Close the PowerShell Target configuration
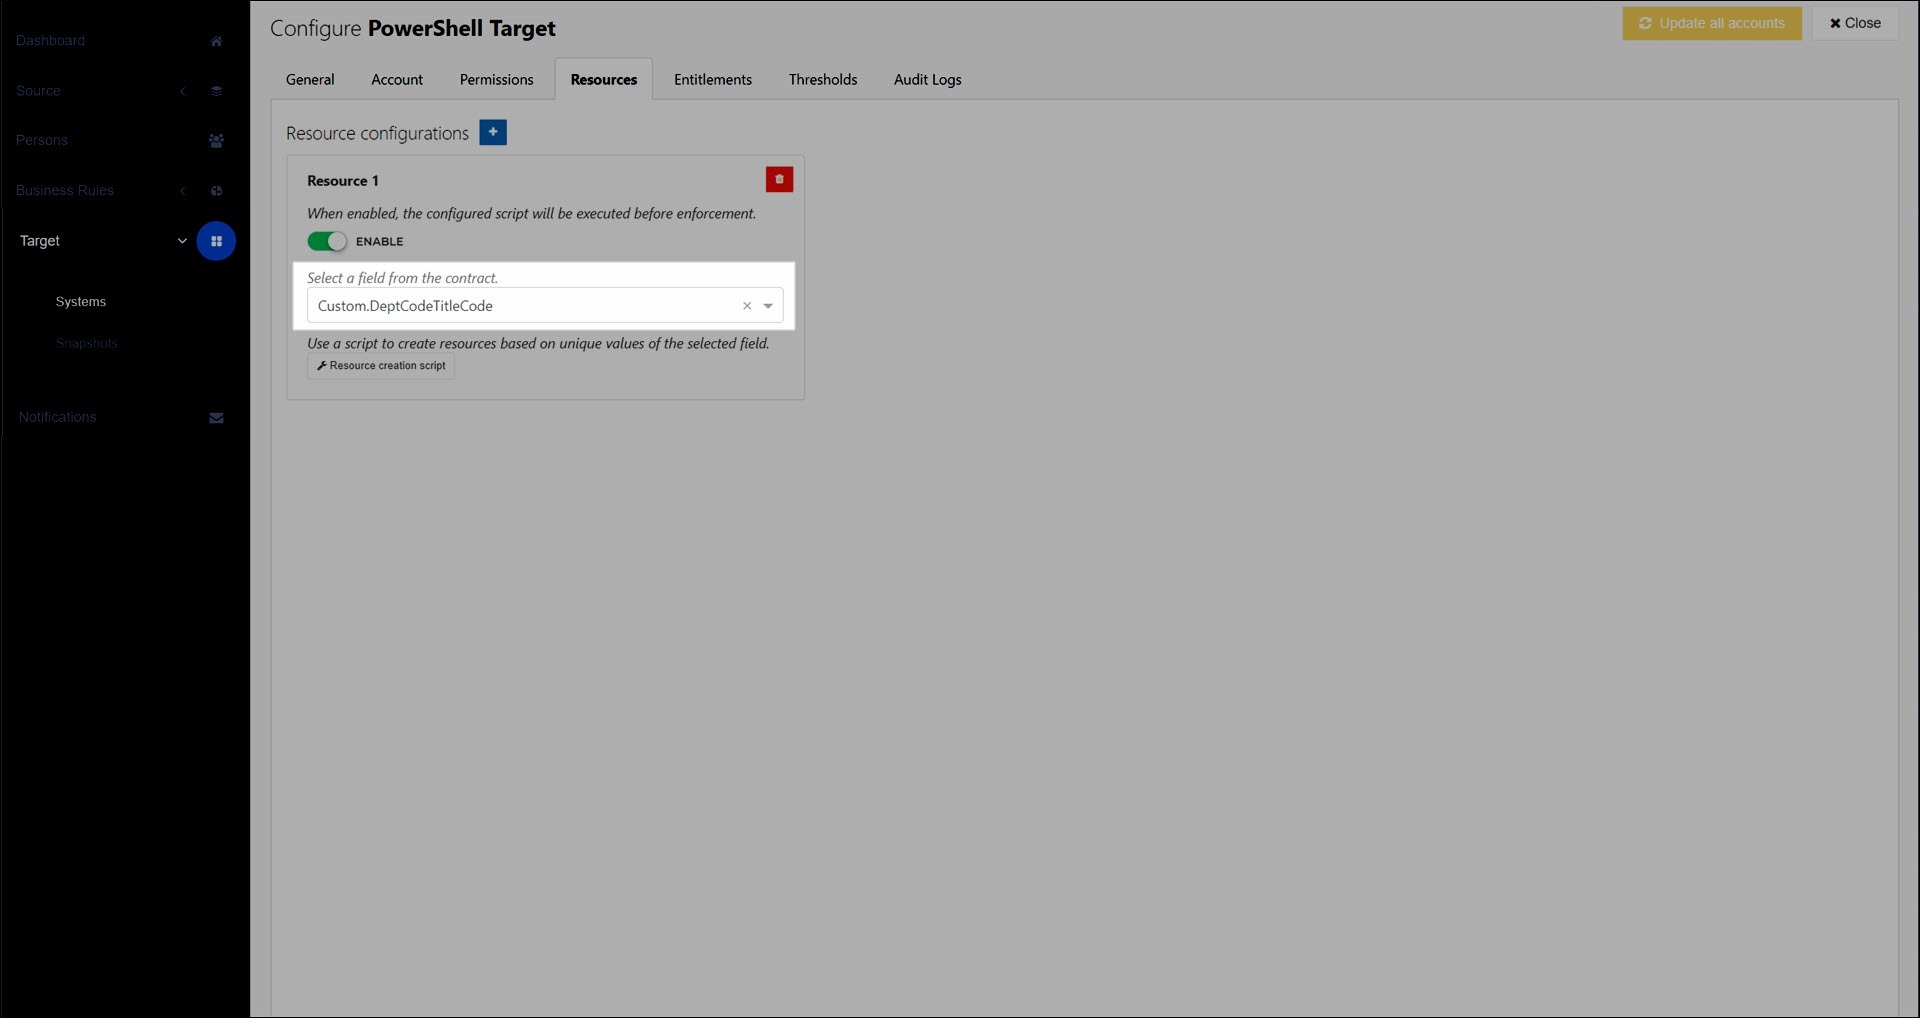The height and width of the screenshot is (1019, 1920). (1855, 23)
